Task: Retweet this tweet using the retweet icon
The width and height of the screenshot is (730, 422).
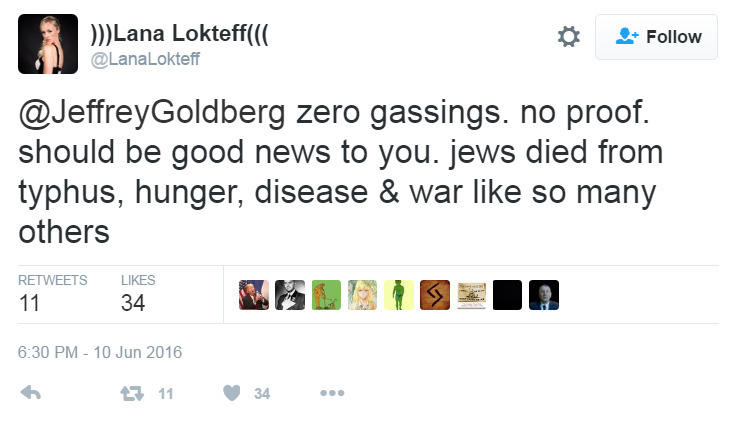Action: [x=131, y=394]
